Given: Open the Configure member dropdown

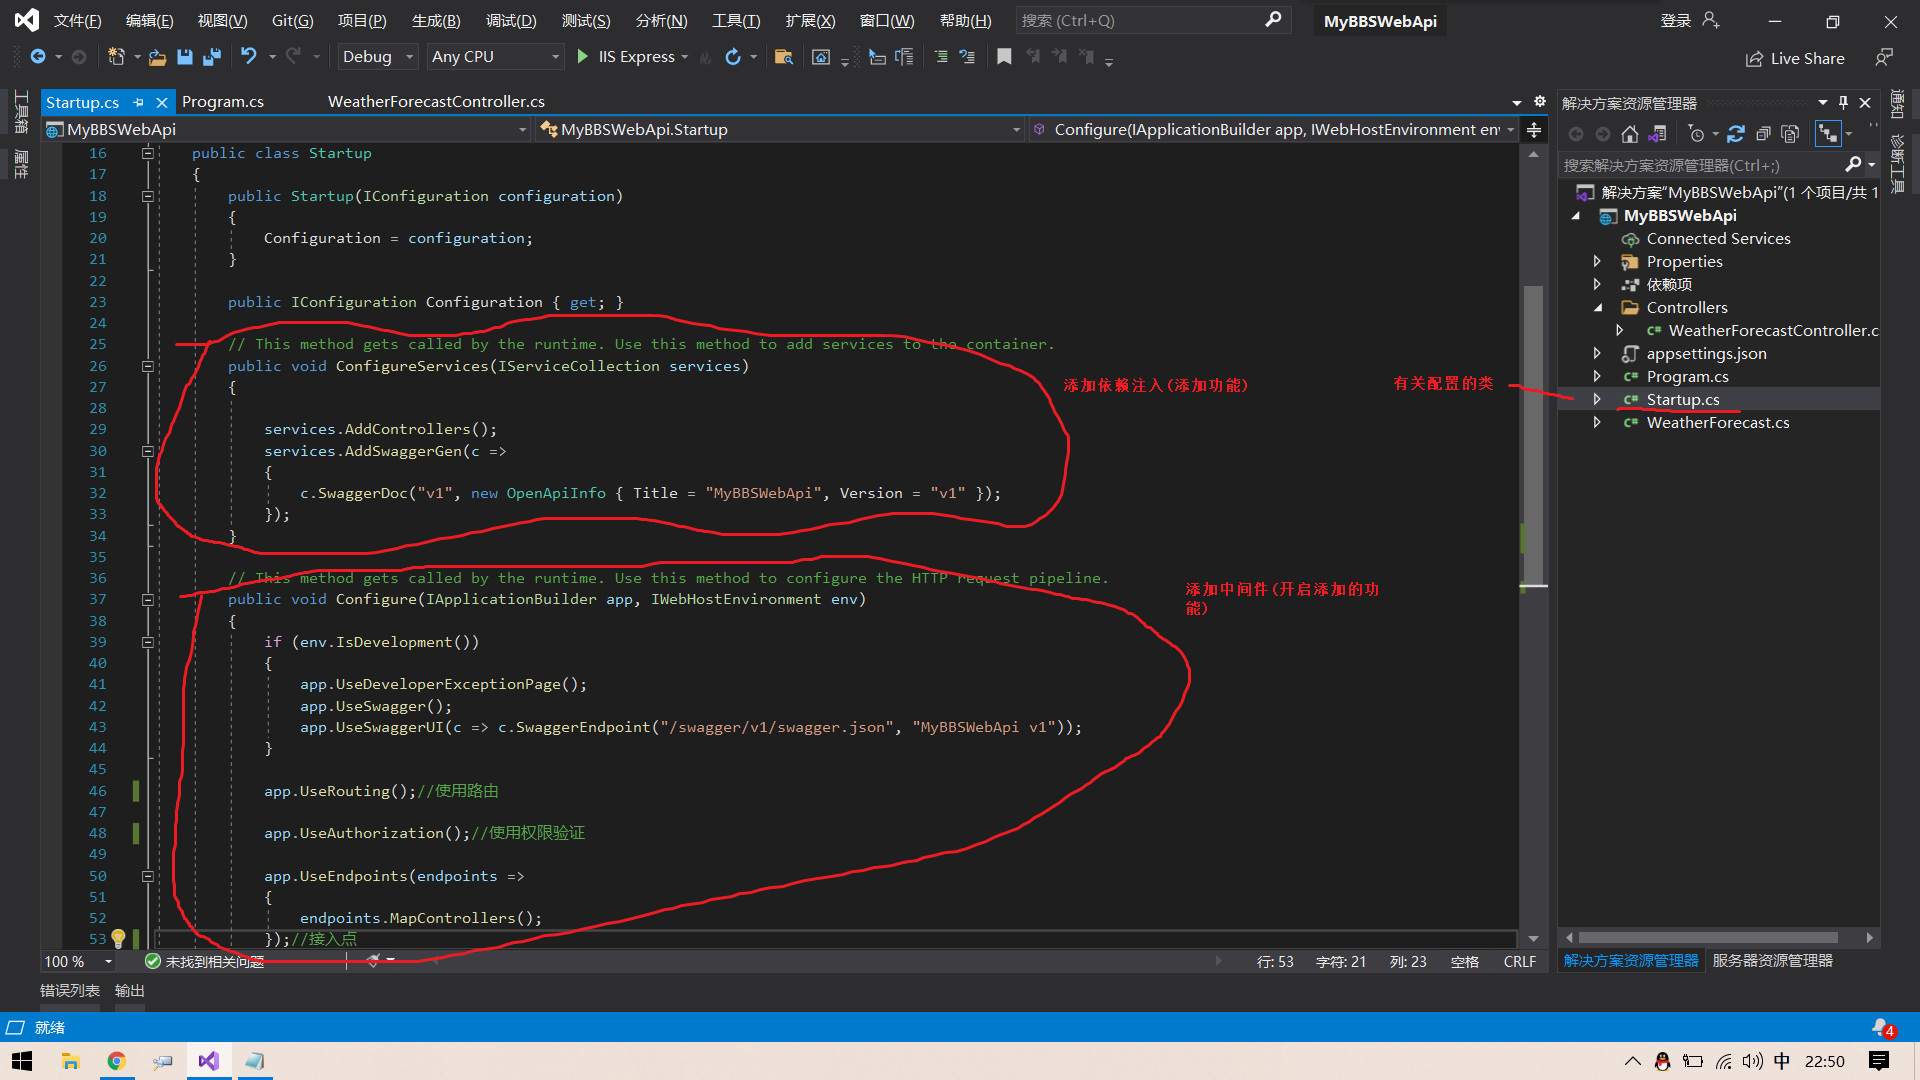Looking at the screenshot, I should [x=1274, y=129].
